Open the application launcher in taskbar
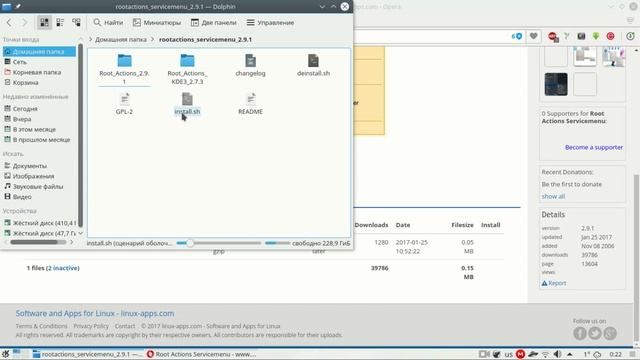The height and width of the screenshot is (360, 640). point(5,354)
